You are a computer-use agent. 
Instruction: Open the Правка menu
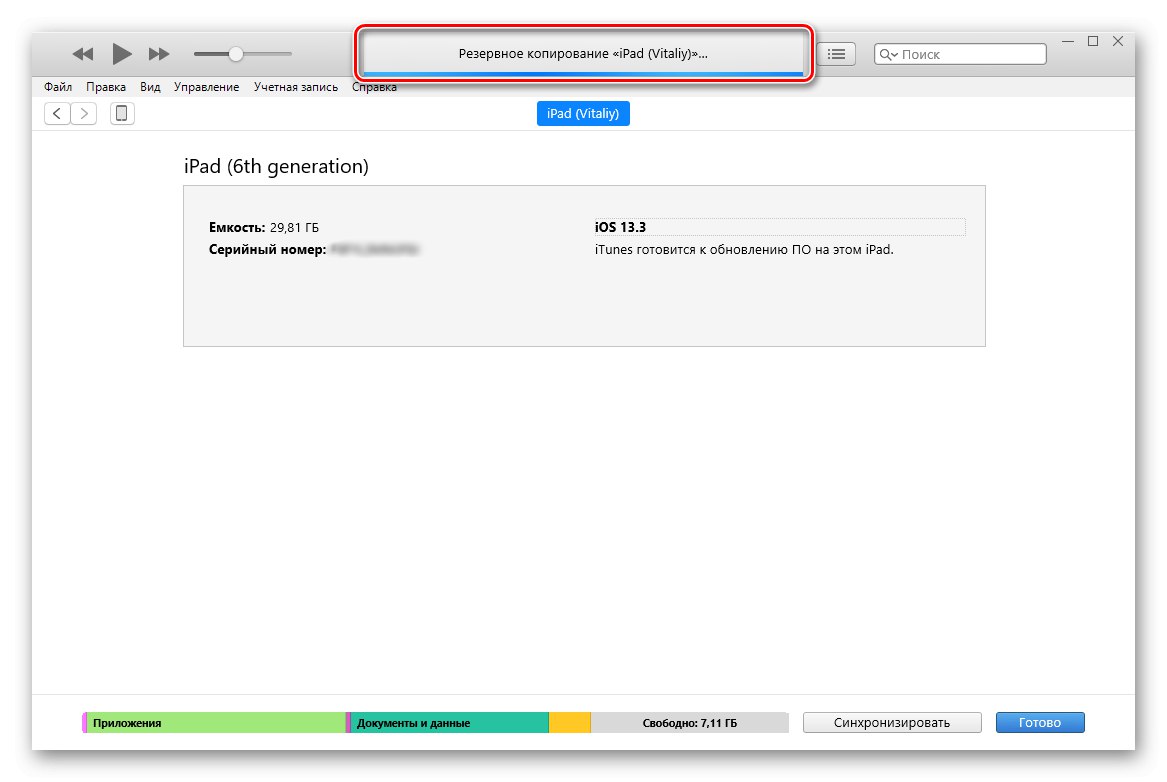(x=106, y=87)
